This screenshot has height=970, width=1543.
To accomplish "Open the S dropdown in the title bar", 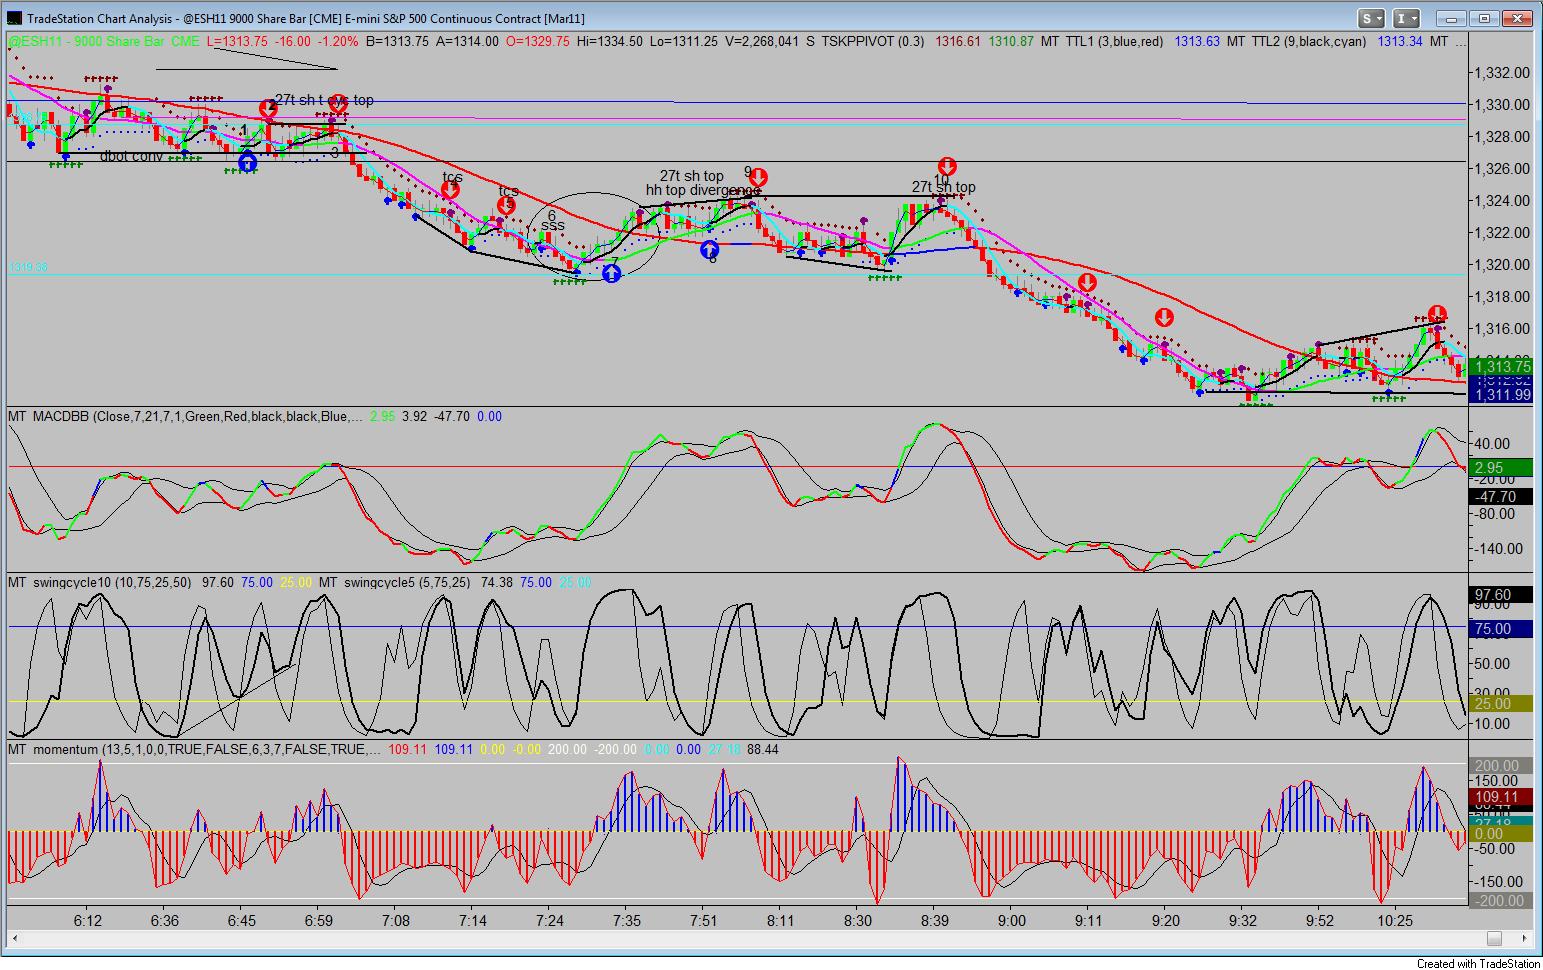I will pos(1371,18).
